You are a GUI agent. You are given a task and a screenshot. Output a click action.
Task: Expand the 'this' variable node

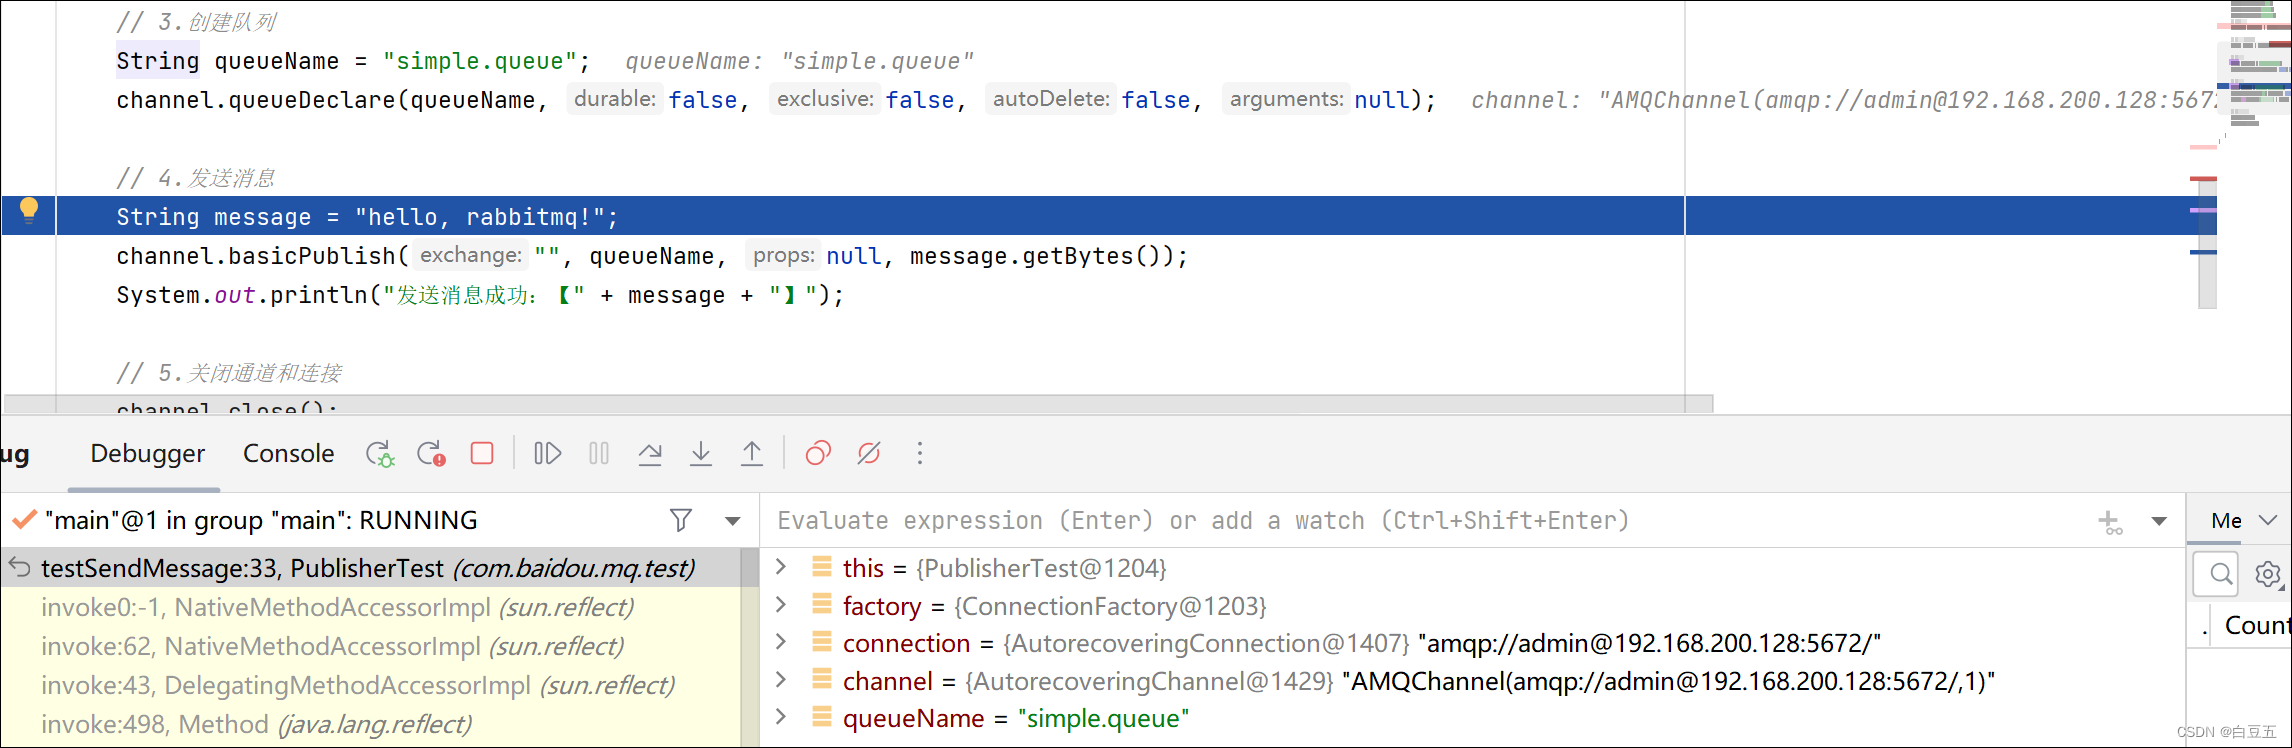(781, 567)
